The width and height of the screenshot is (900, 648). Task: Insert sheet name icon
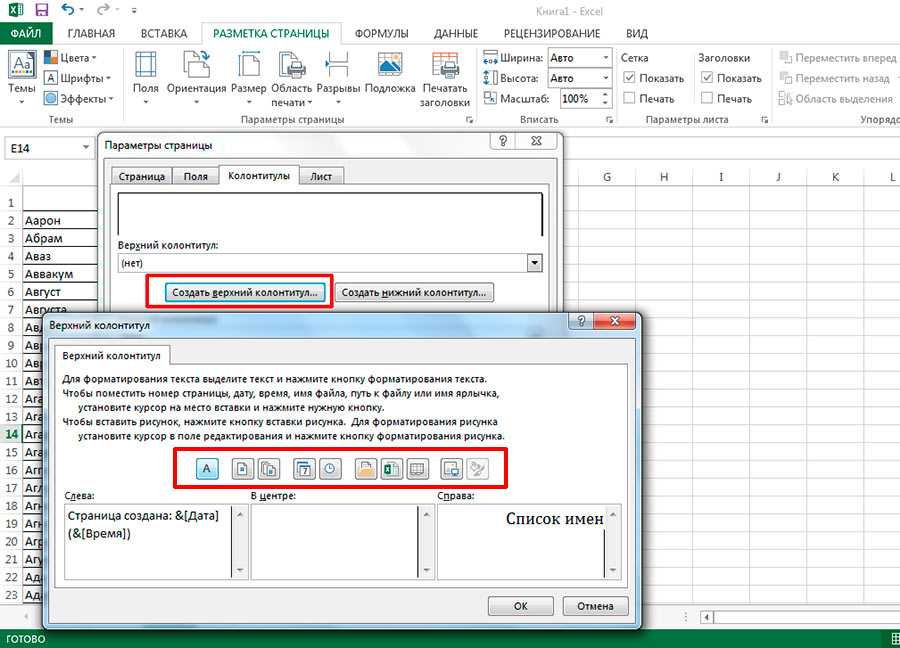(418, 468)
